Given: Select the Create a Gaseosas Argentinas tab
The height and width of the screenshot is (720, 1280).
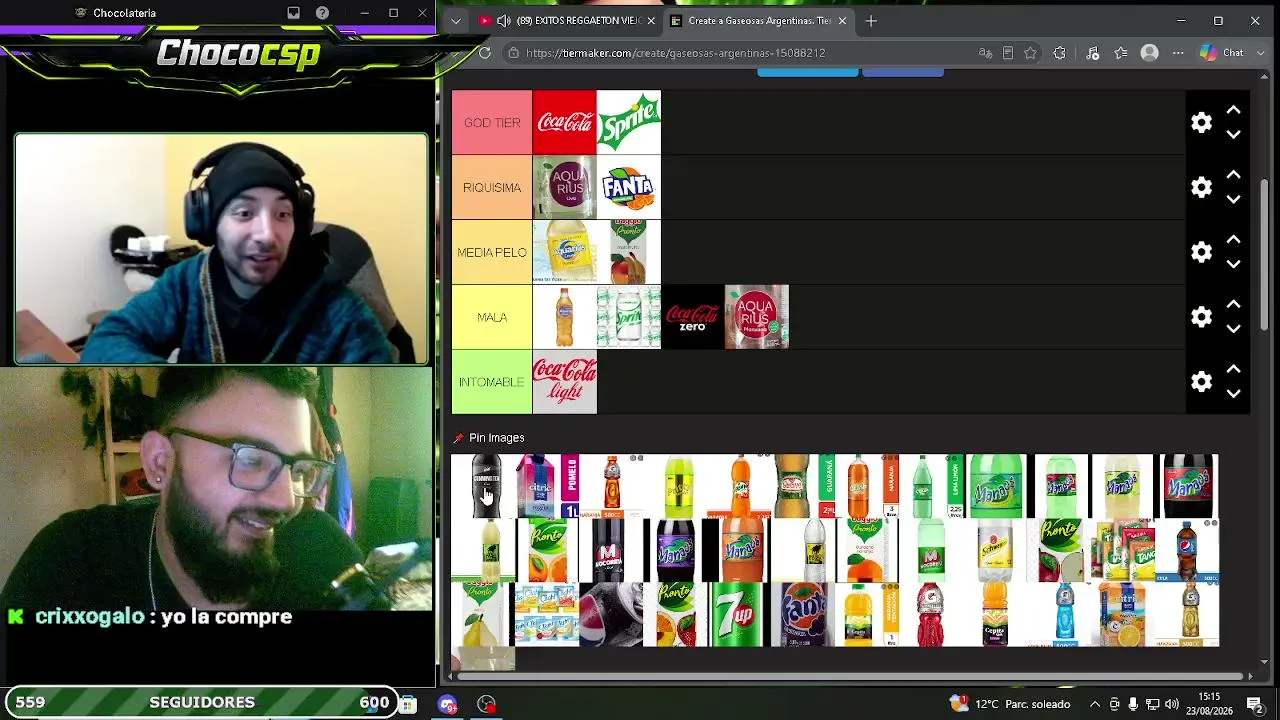Looking at the screenshot, I should (759, 21).
